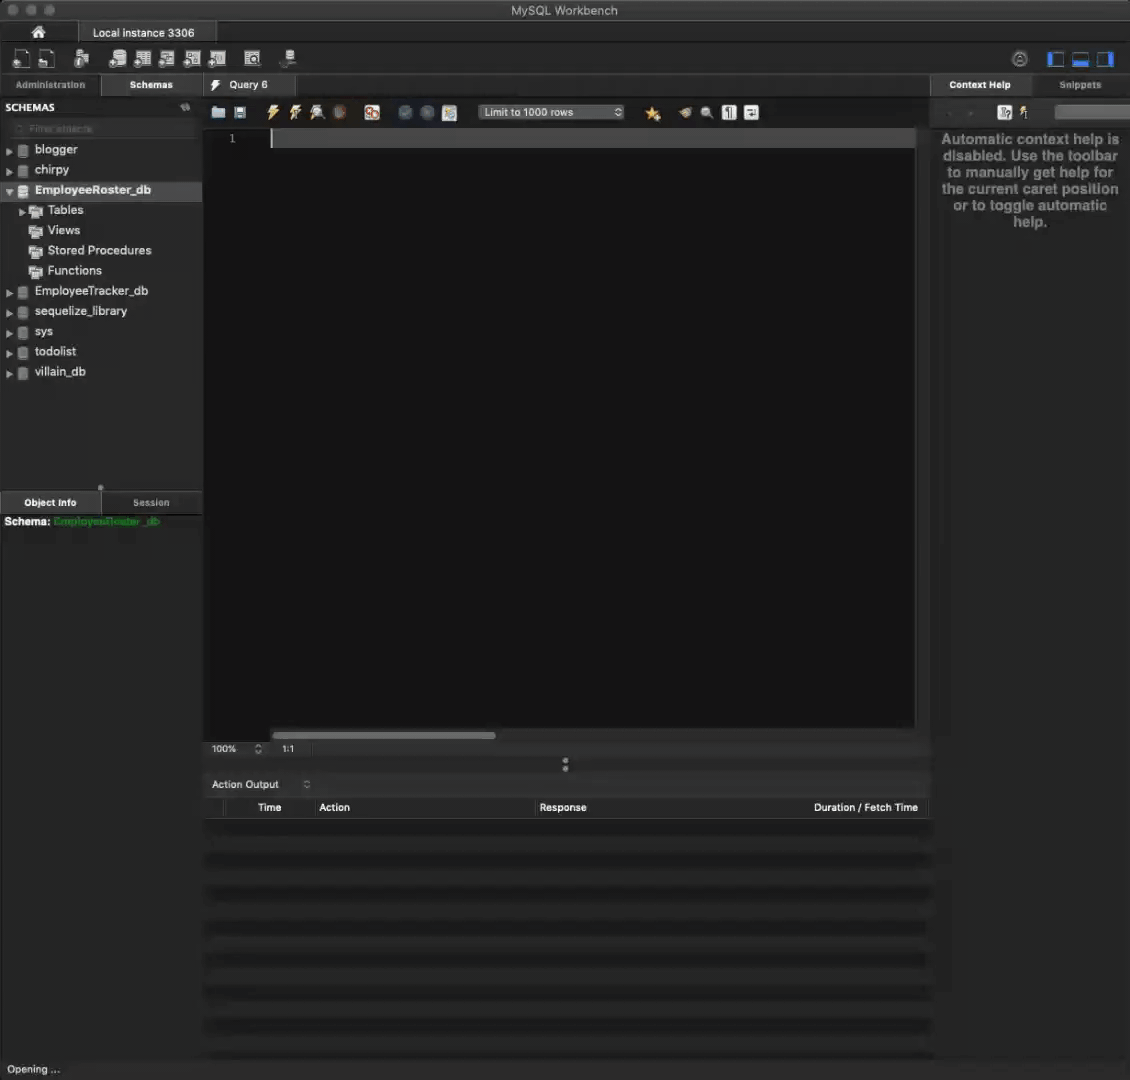This screenshot has width=1130, height=1080.
Task: Open the Action Output selector
Action: [261, 785]
